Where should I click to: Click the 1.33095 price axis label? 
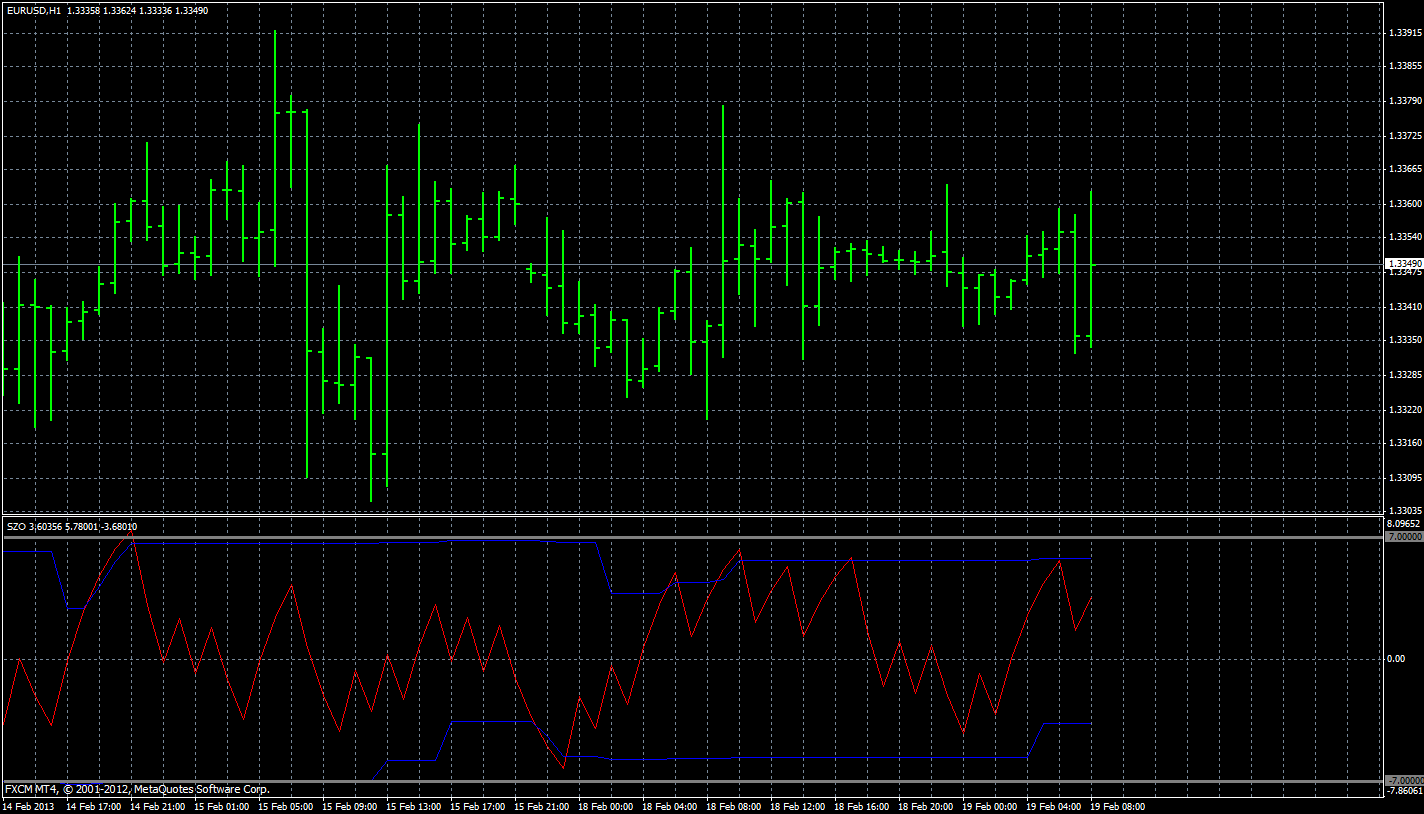(1405, 477)
